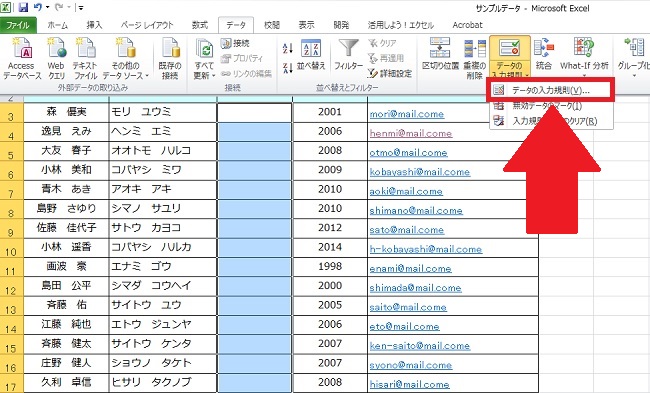This screenshot has height=393, width=650.
Task: Click cell containing 島田 公平
Action: 66,286
